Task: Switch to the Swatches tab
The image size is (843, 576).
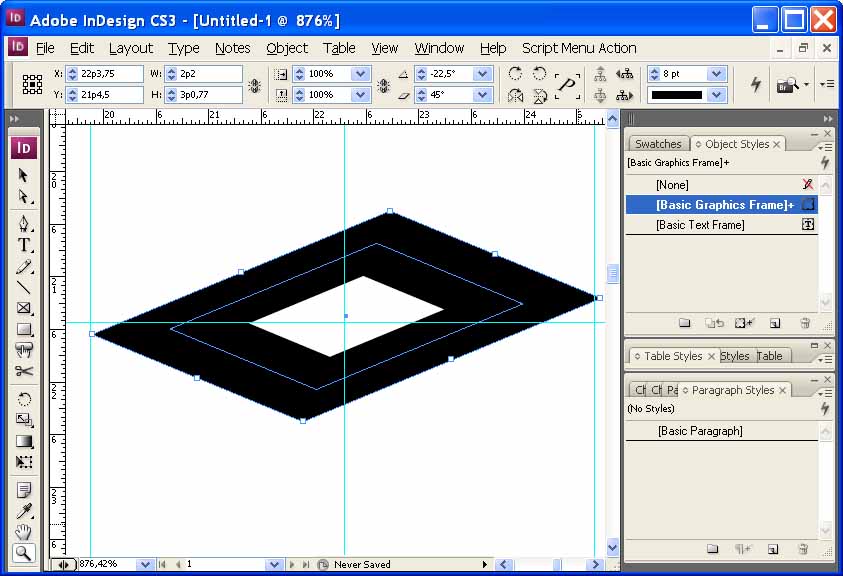Action: pyautogui.click(x=658, y=144)
